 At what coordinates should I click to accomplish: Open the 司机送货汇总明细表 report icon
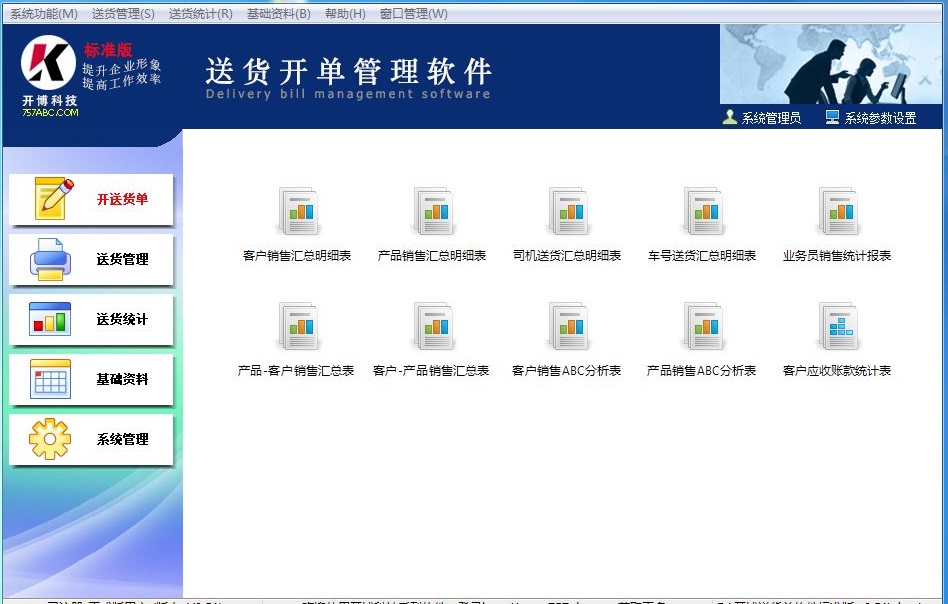click(569, 212)
